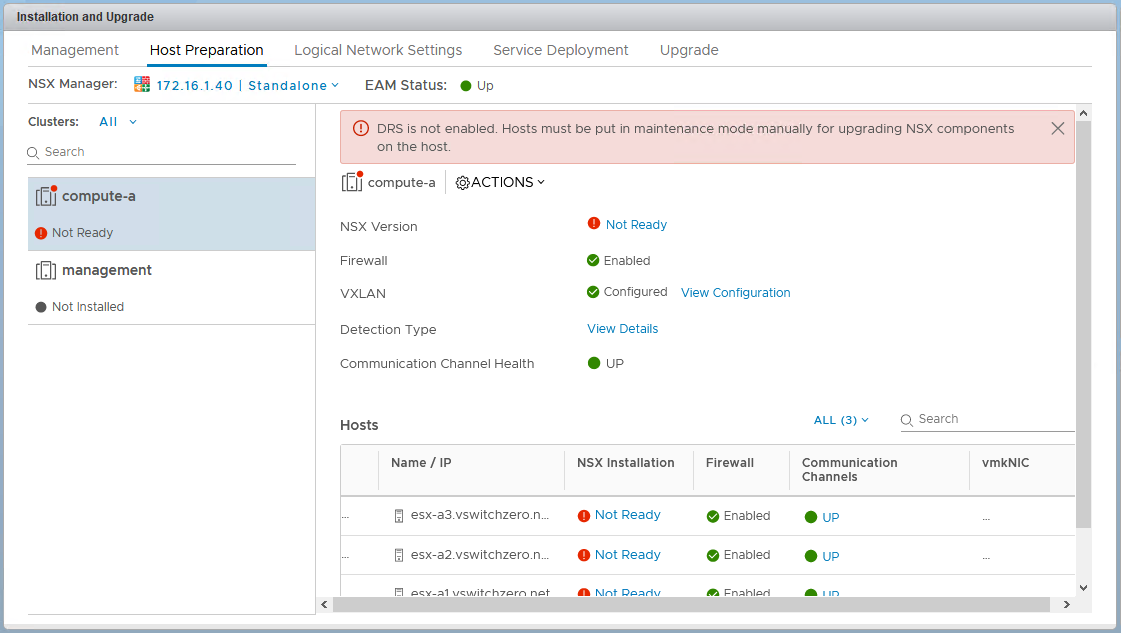Click the management cluster icon in sidebar
Viewport: 1121px width, 633px height.
click(46, 271)
